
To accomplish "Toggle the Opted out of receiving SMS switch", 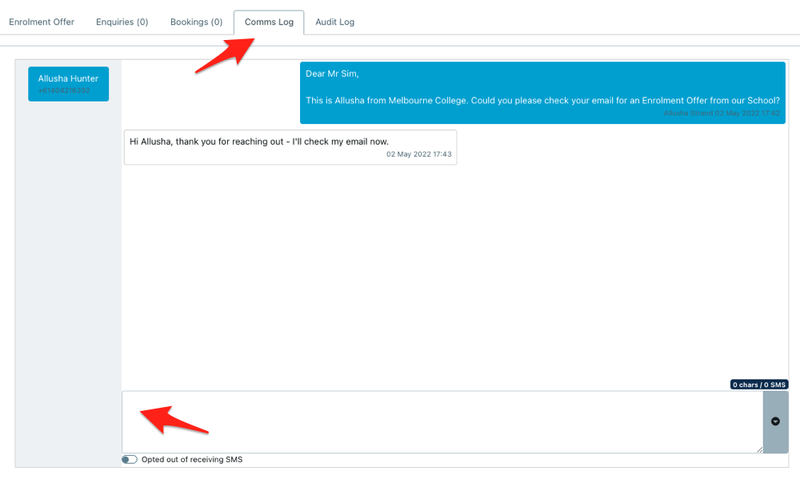I will 129,460.
